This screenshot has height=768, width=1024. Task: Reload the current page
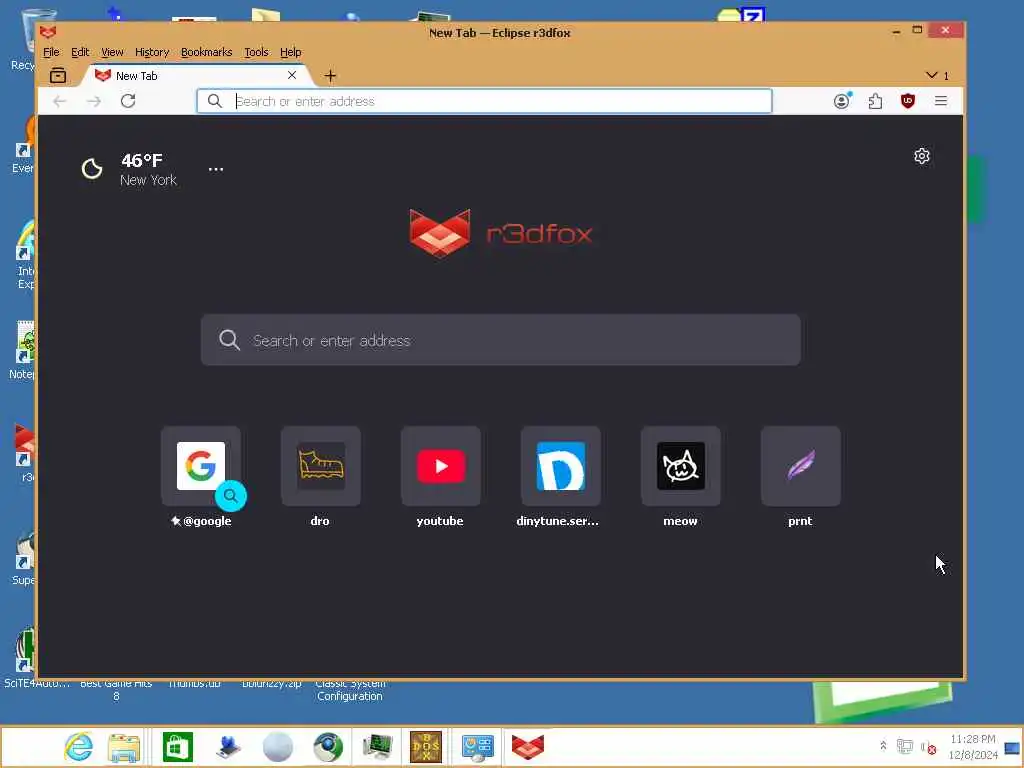point(128,101)
